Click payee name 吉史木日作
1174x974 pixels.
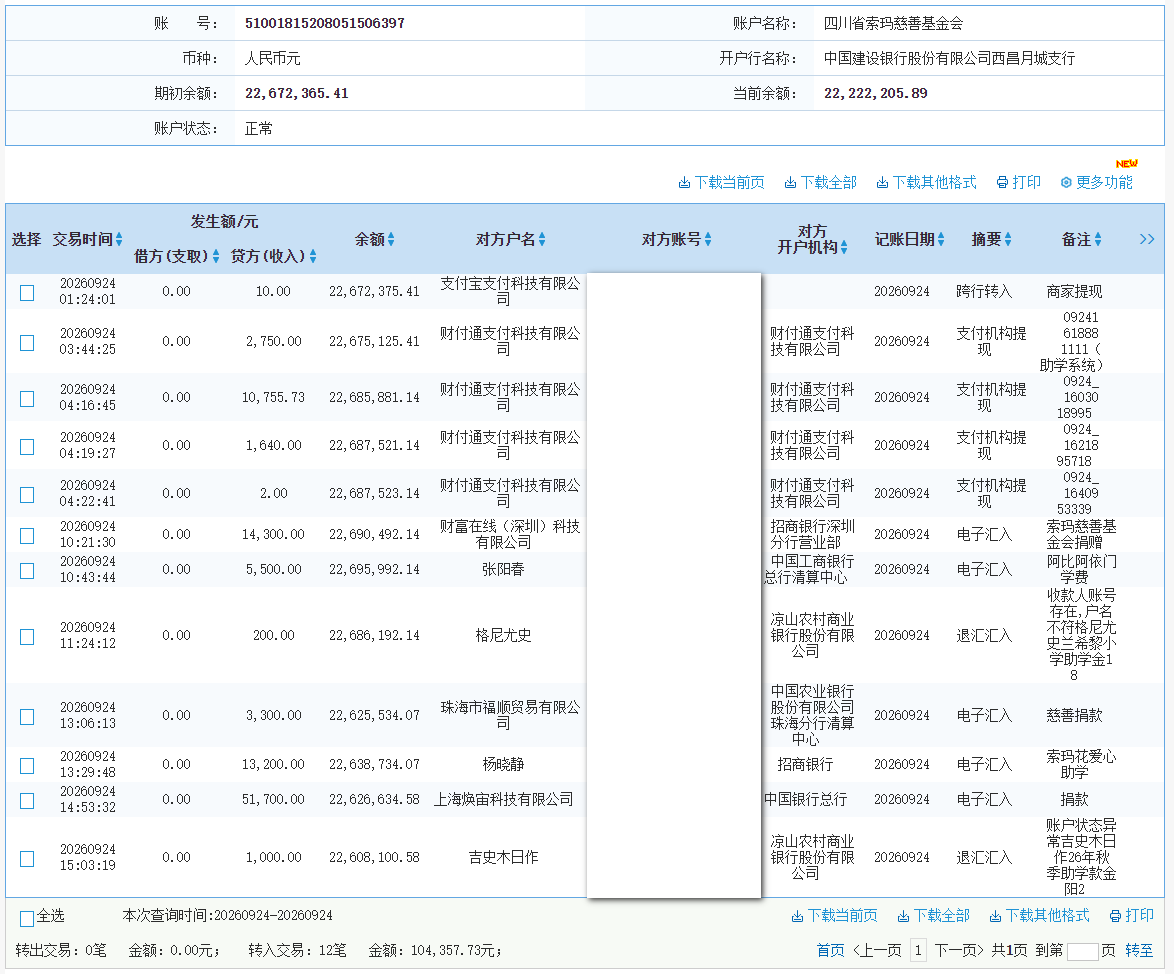[503, 857]
